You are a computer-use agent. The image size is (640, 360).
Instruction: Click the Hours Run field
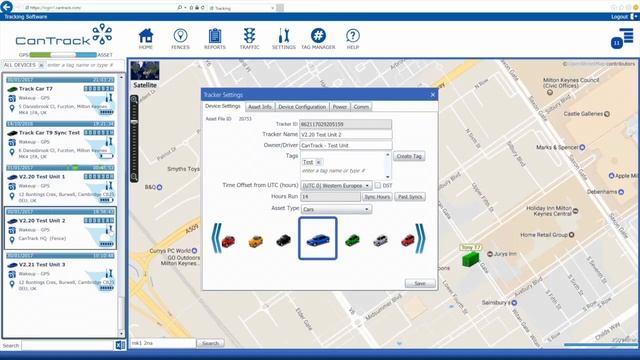330,197
